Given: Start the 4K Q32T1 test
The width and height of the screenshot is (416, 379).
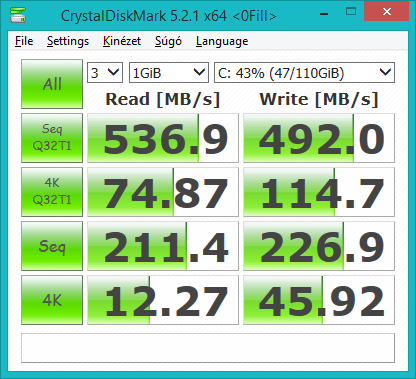Looking at the screenshot, I should pyautogui.click(x=52, y=192).
